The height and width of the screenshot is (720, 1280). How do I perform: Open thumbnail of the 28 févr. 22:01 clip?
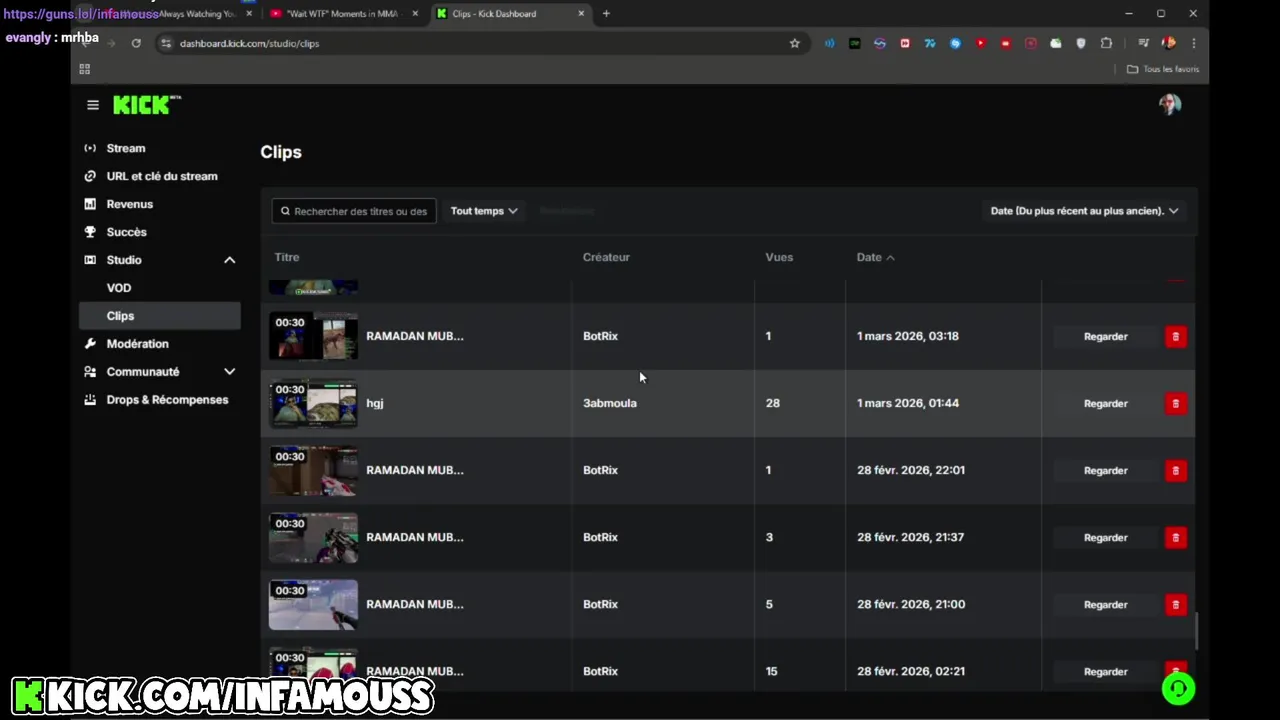coord(313,471)
